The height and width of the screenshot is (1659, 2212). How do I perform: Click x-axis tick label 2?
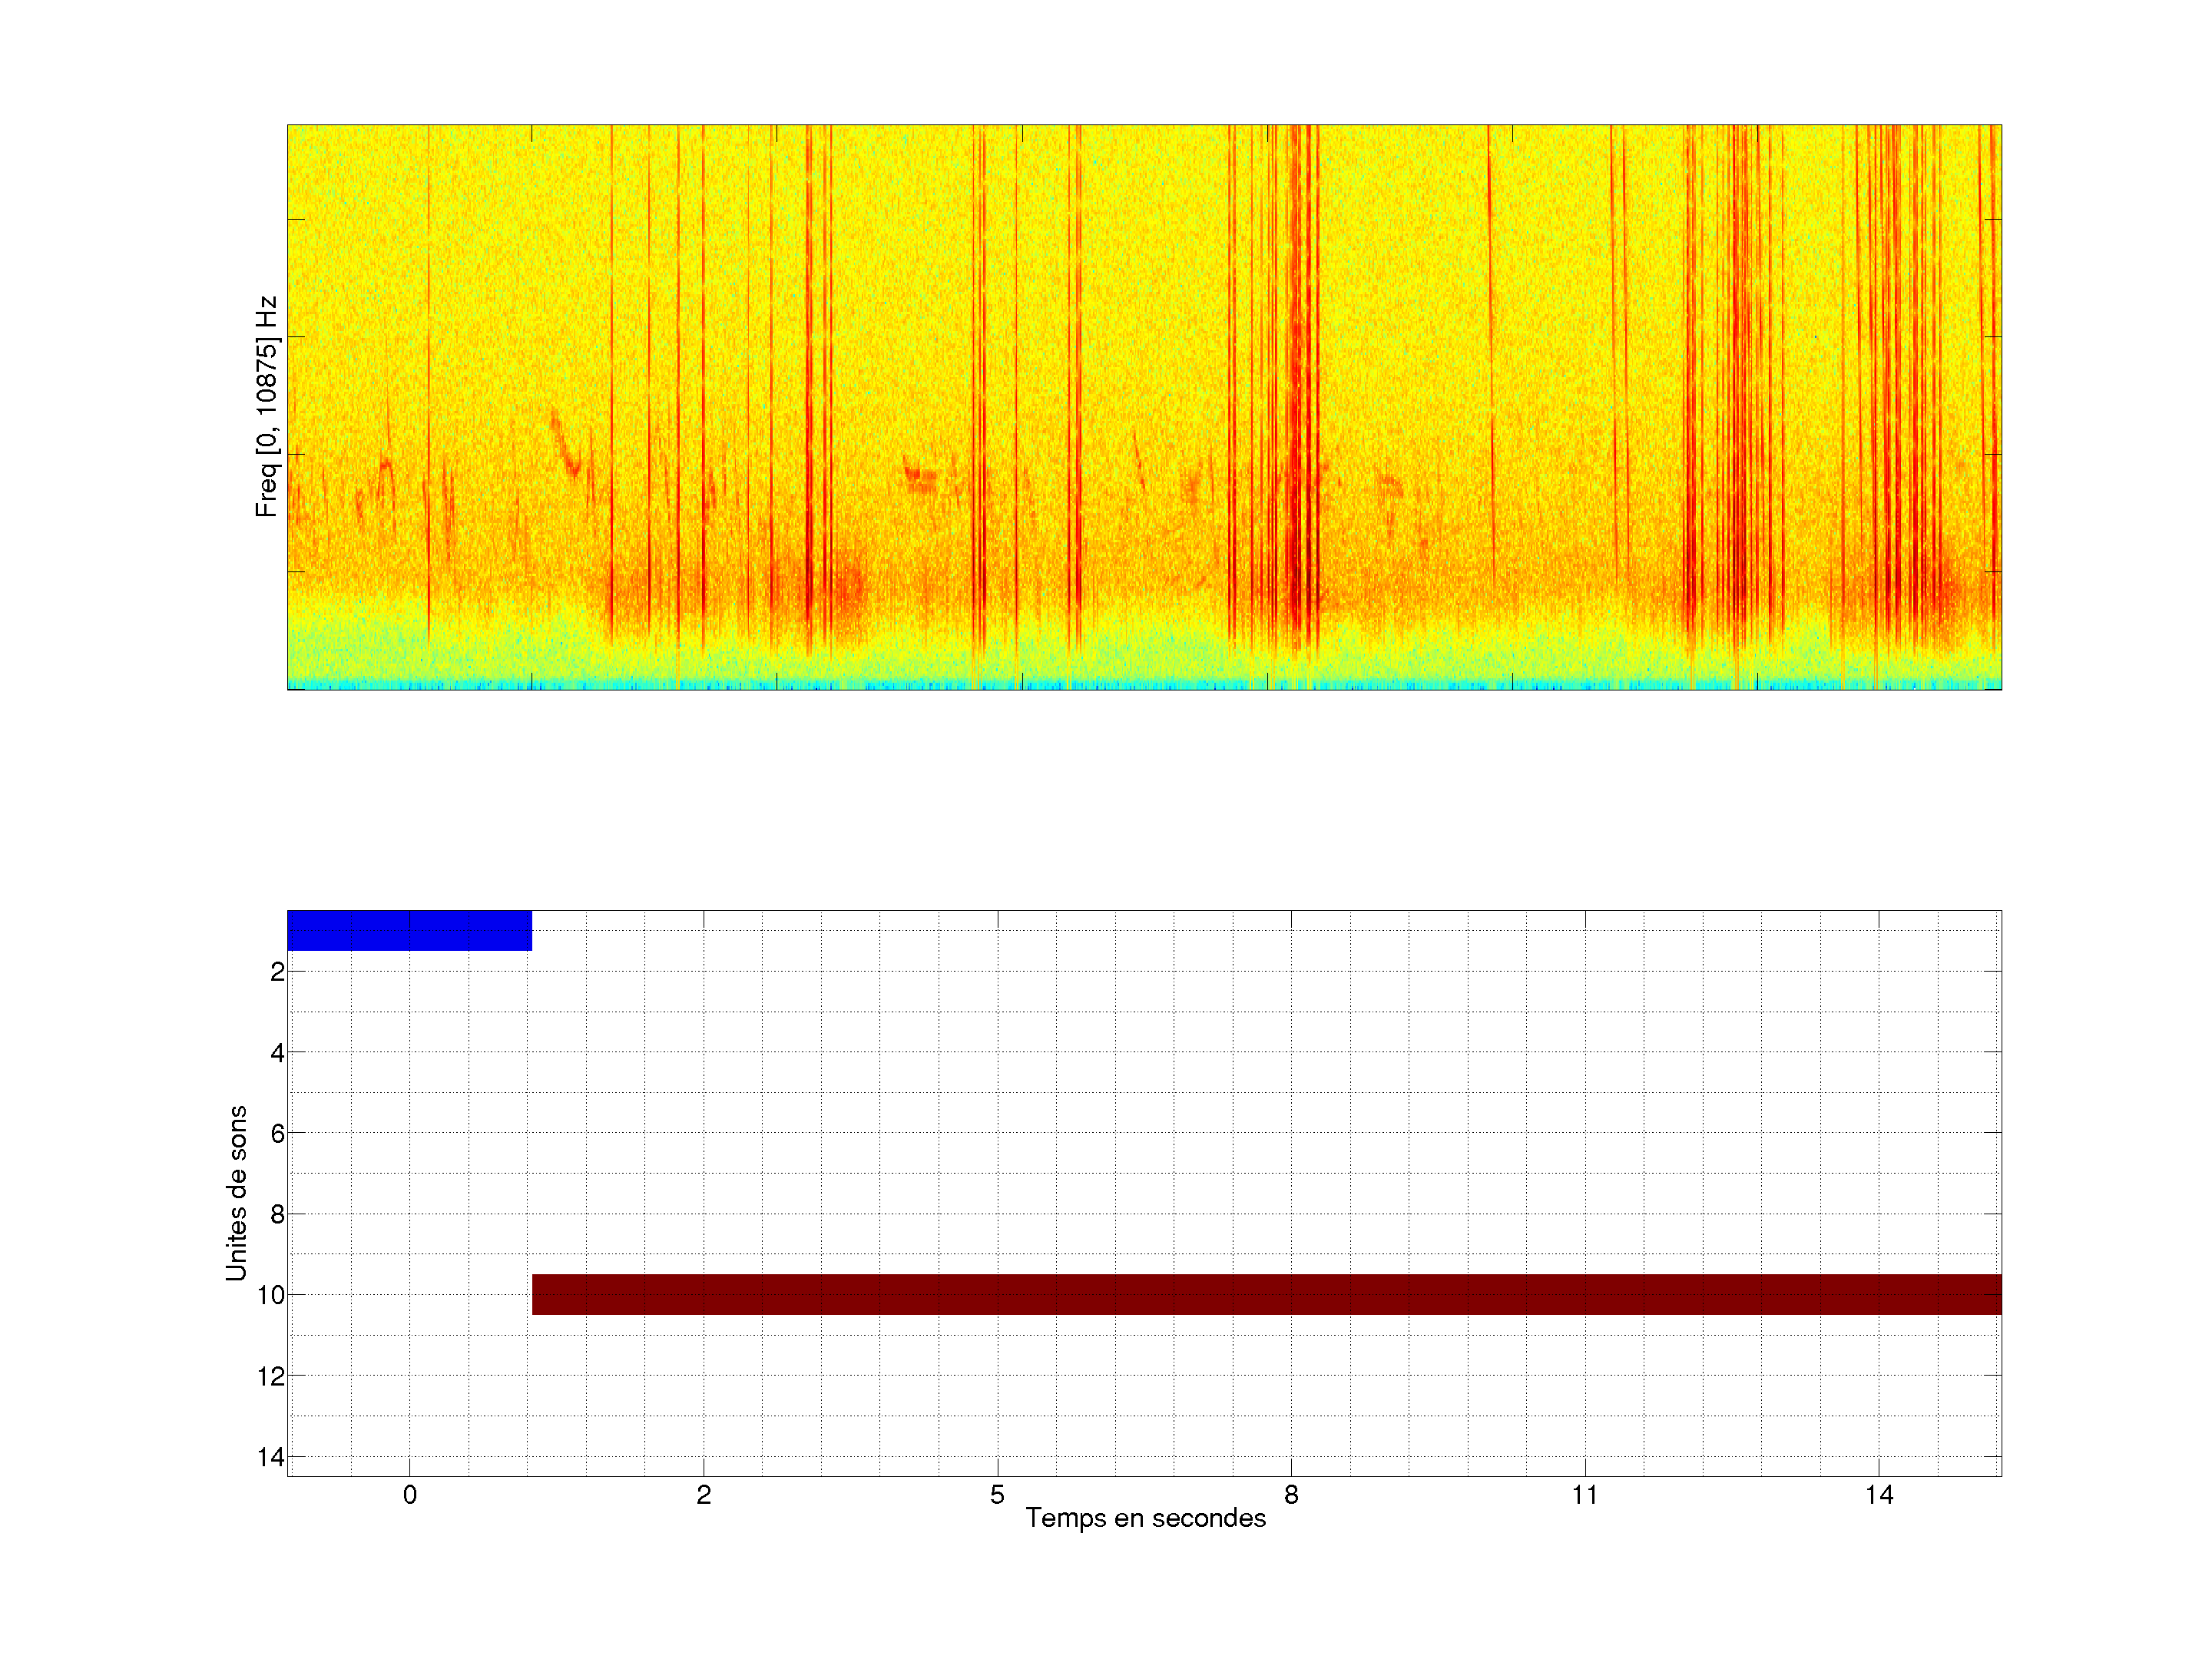[x=704, y=1495]
